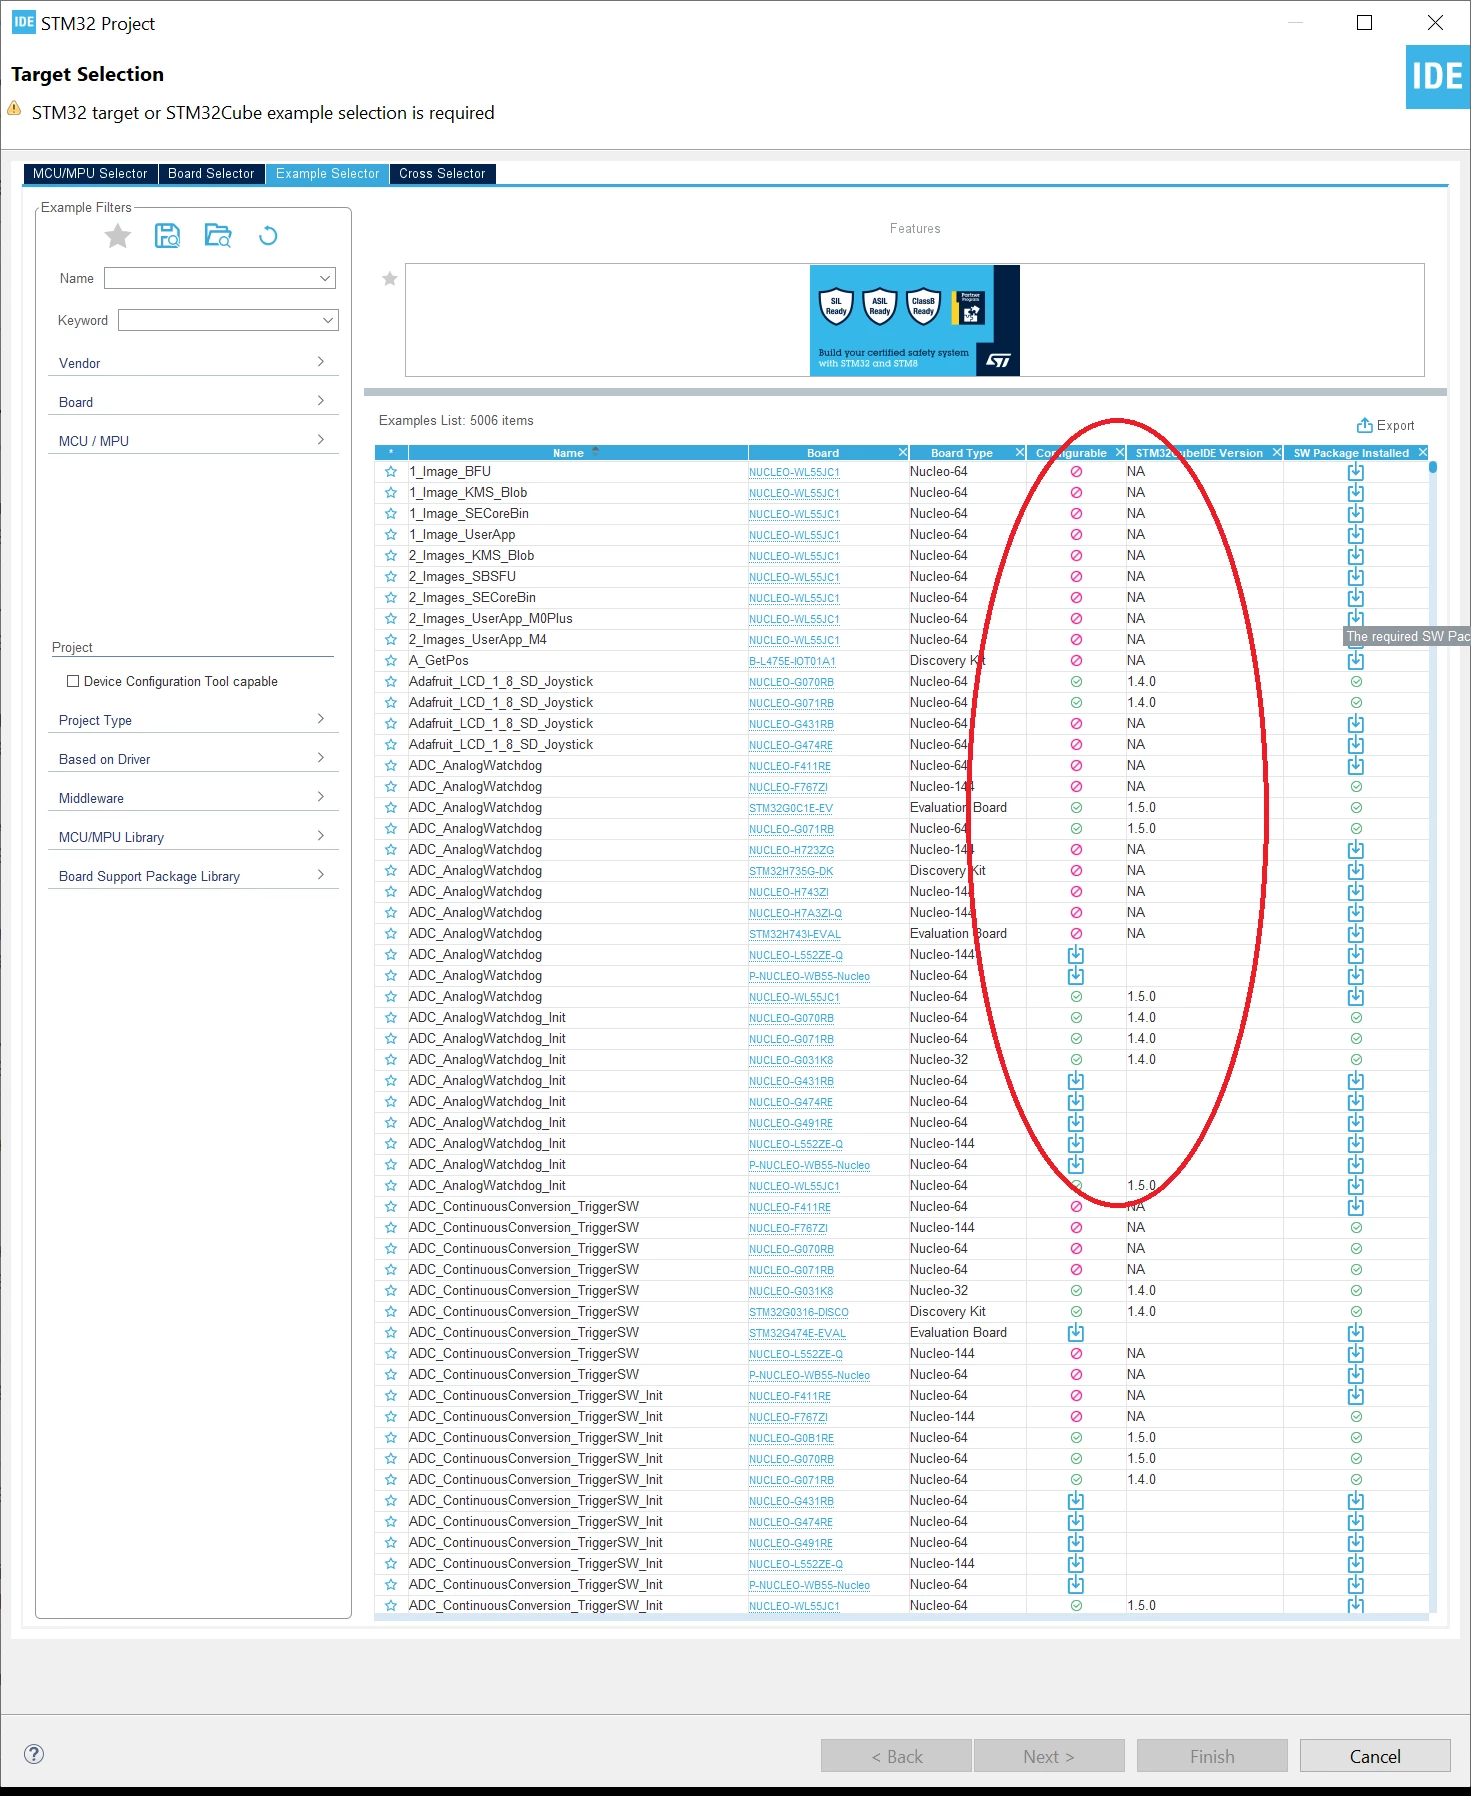Close the Board column with its X
1471x1796 pixels.
pyautogui.click(x=902, y=453)
